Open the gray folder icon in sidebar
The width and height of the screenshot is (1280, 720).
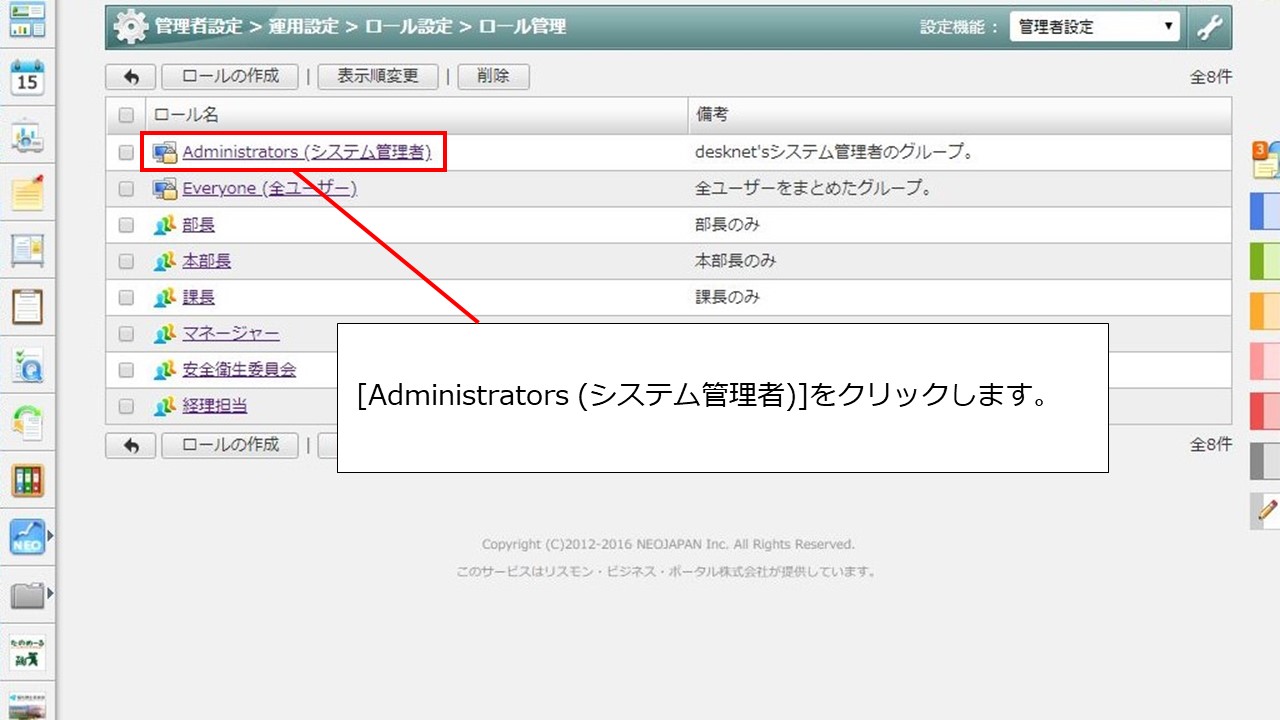click(x=27, y=596)
